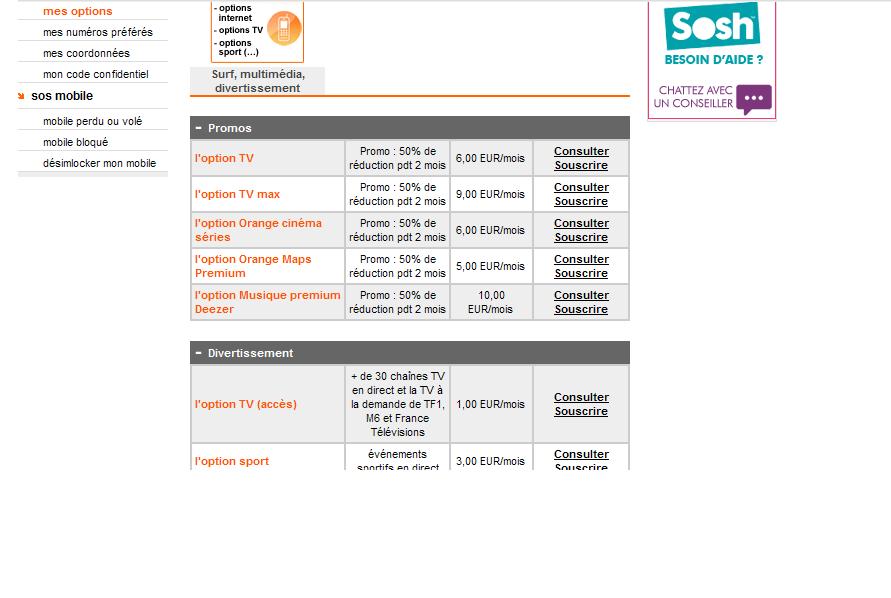The width and height of the screenshot is (891, 598).
Task: Select the + de 30 chaînes TV description
Action: (398, 404)
